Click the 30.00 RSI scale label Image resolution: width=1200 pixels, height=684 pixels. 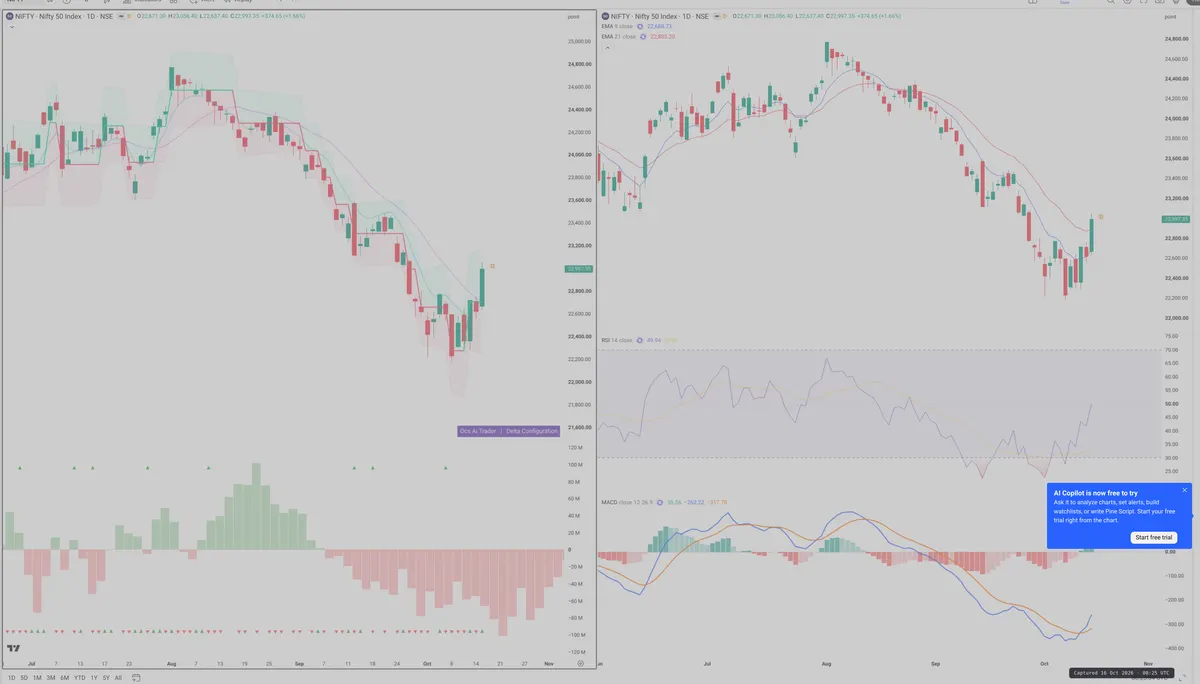click(x=1172, y=457)
